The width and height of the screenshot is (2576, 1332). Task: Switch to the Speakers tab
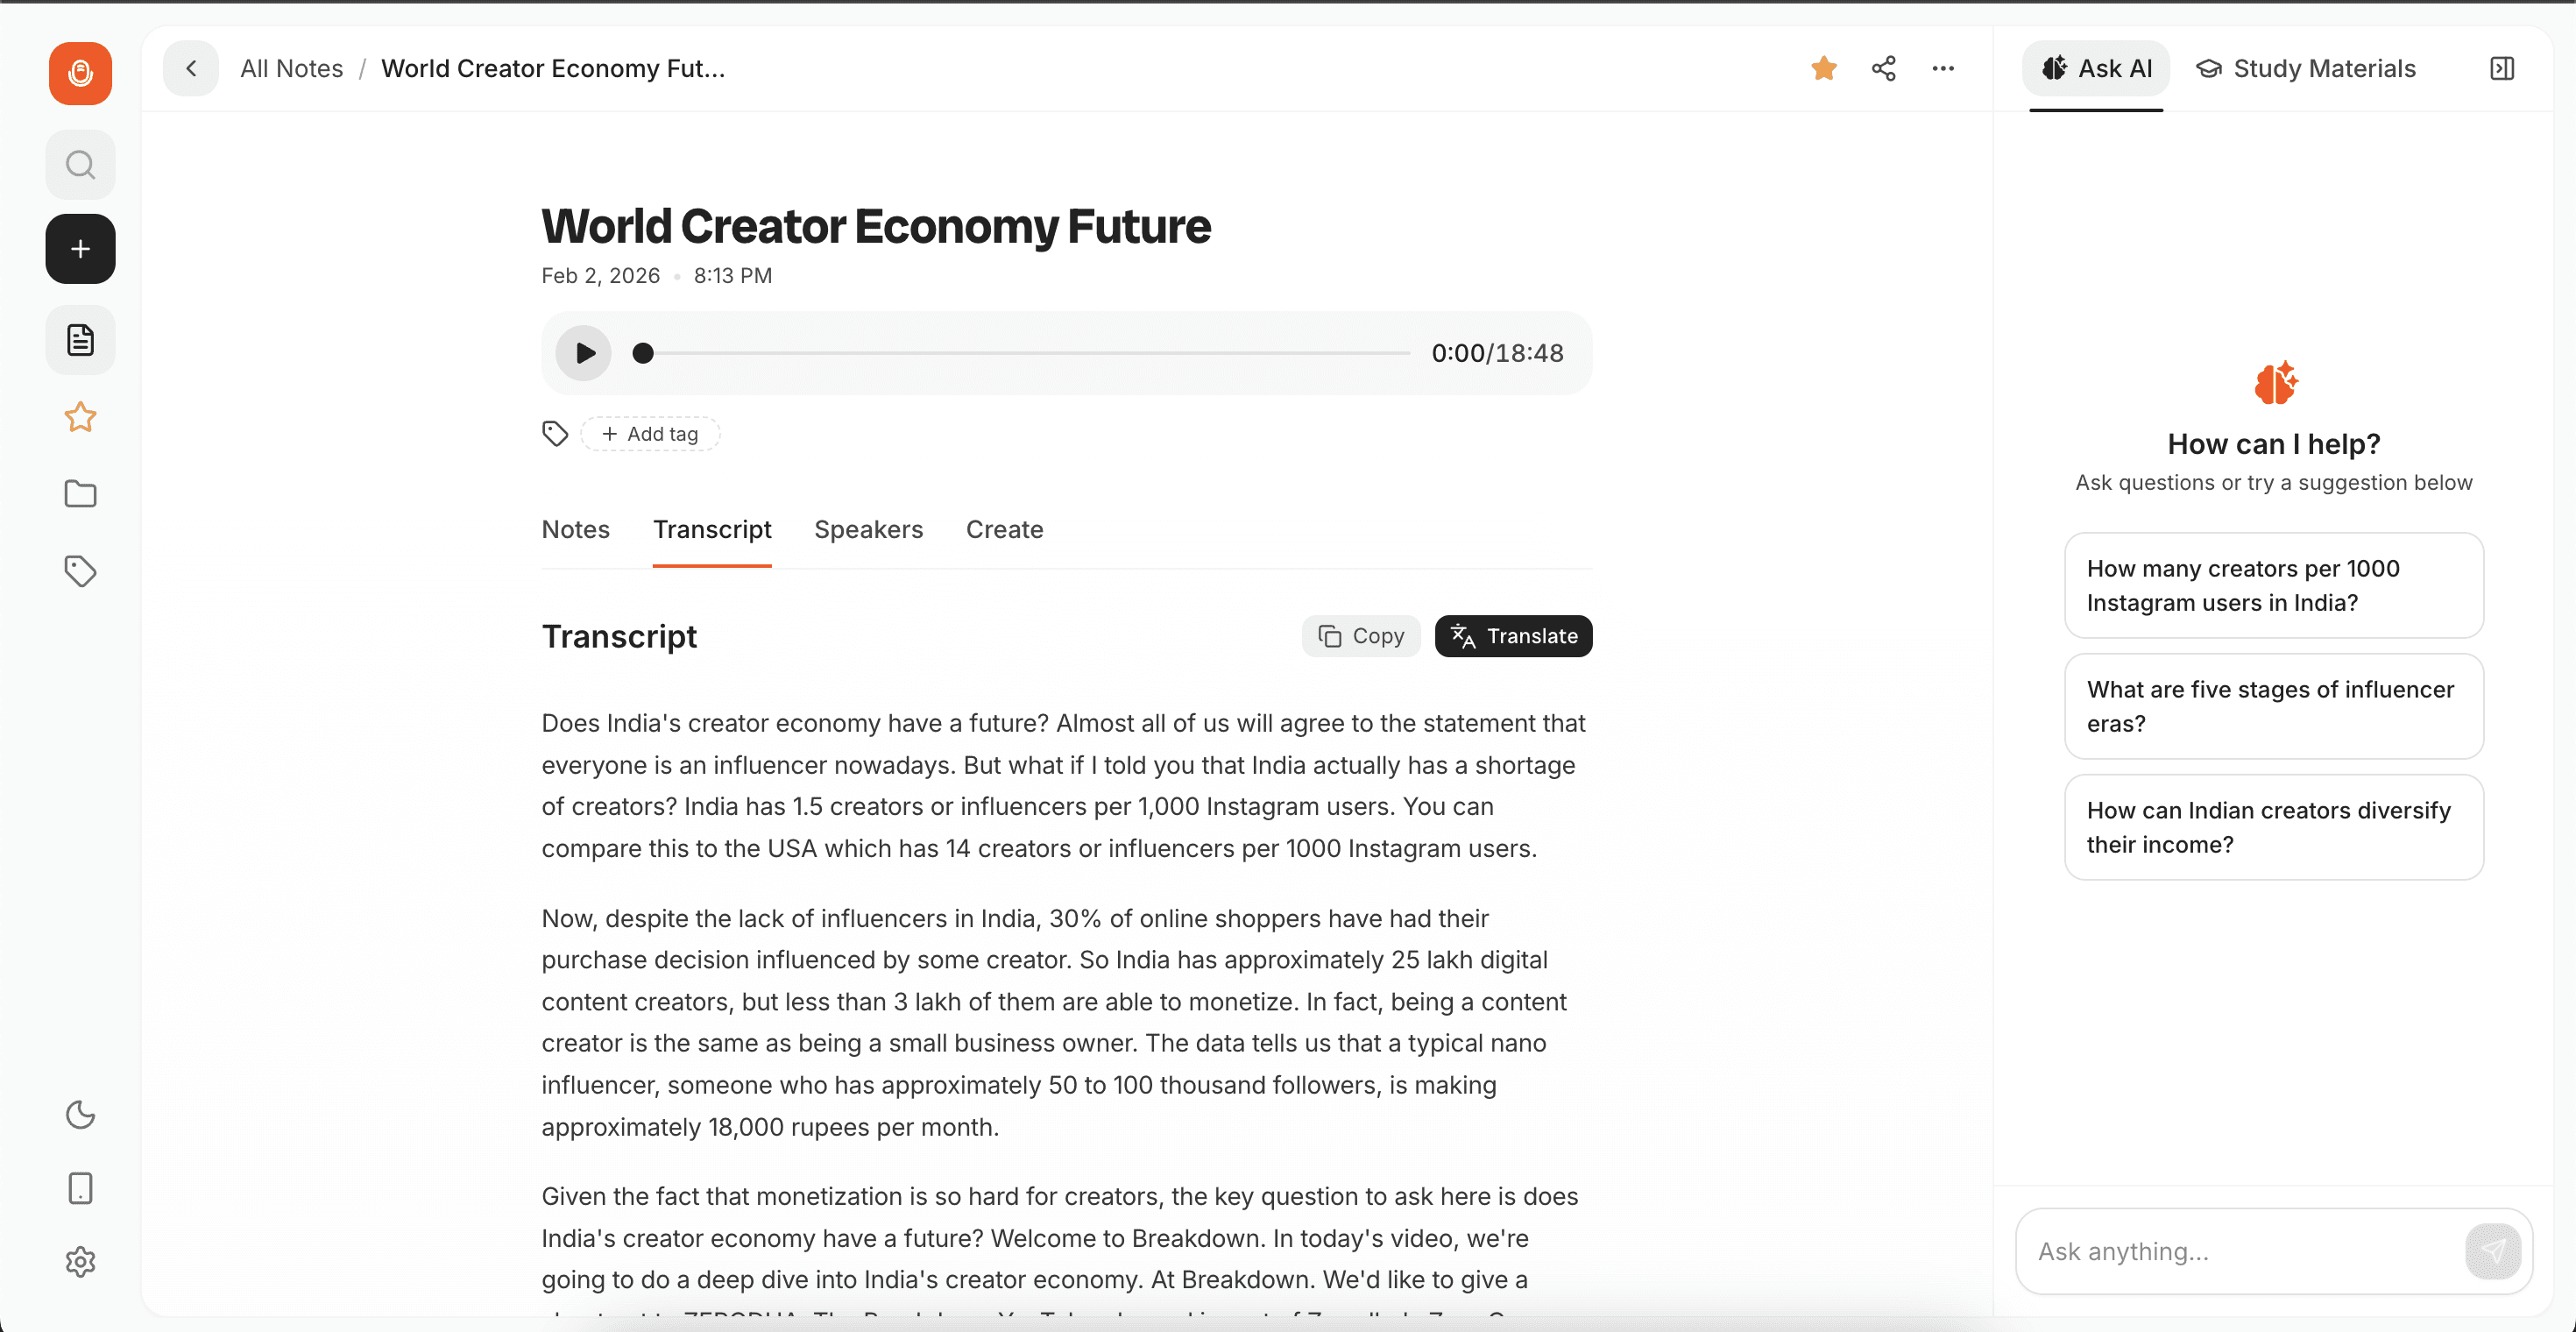(x=868, y=529)
